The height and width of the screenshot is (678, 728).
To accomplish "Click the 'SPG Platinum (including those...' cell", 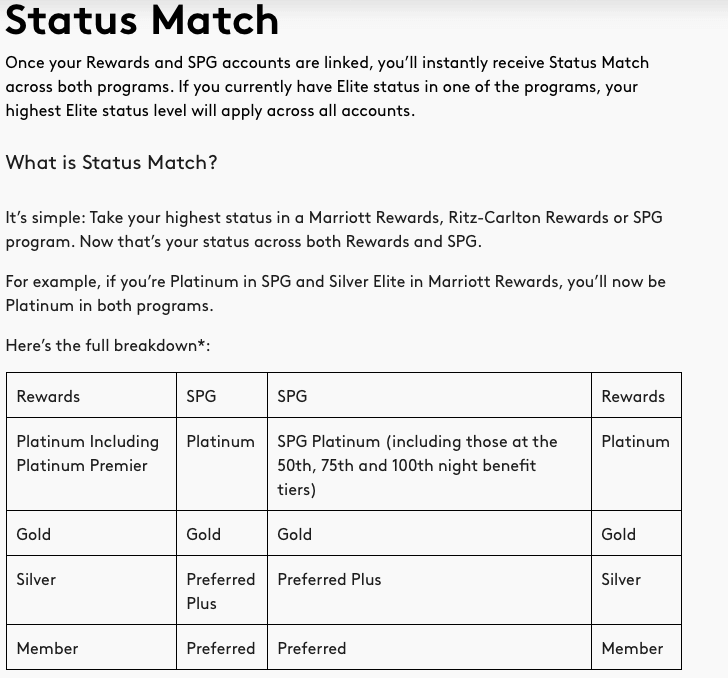I will click(429, 464).
